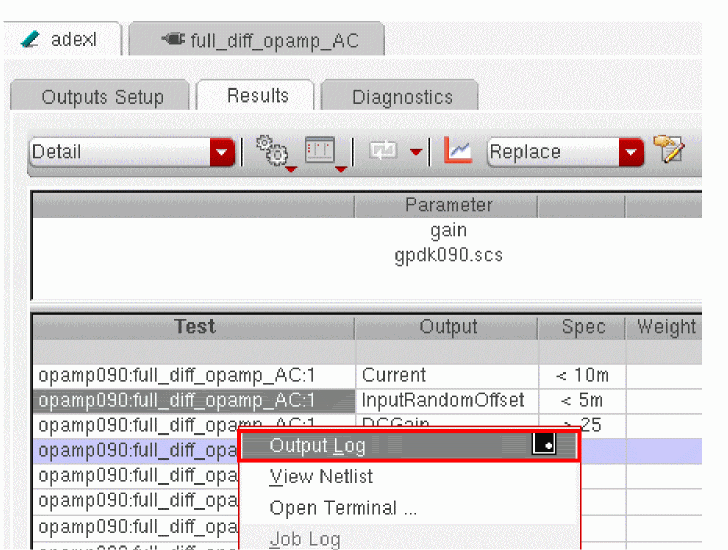The height and width of the screenshot is (550, 728).
Task: Choose Output Log from the context menu
Action: click(x=409, y=446)
